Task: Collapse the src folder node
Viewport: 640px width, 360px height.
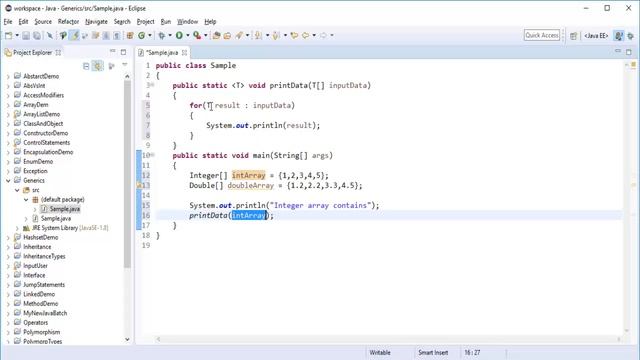Action: (x=17, y=190)
